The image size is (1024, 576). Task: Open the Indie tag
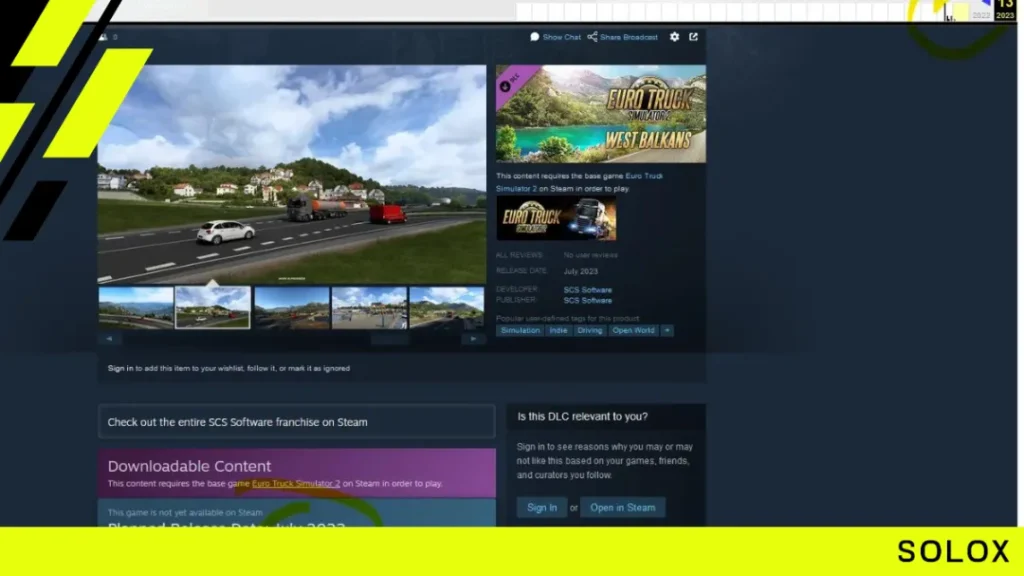pos(558,330)
